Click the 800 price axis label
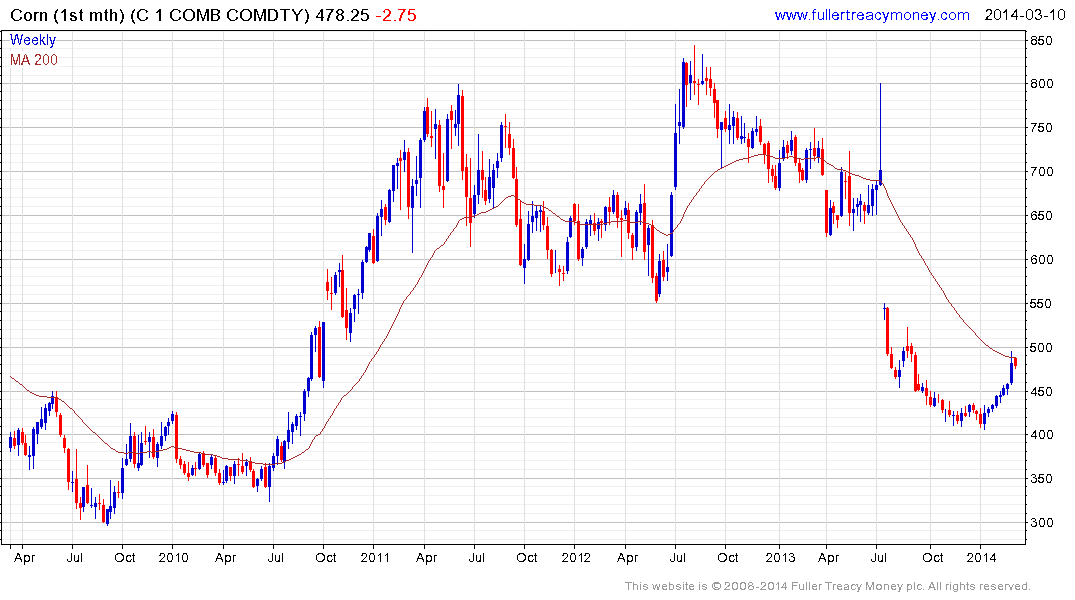This screenshot has height=600, width=1075. (1041, 84)
